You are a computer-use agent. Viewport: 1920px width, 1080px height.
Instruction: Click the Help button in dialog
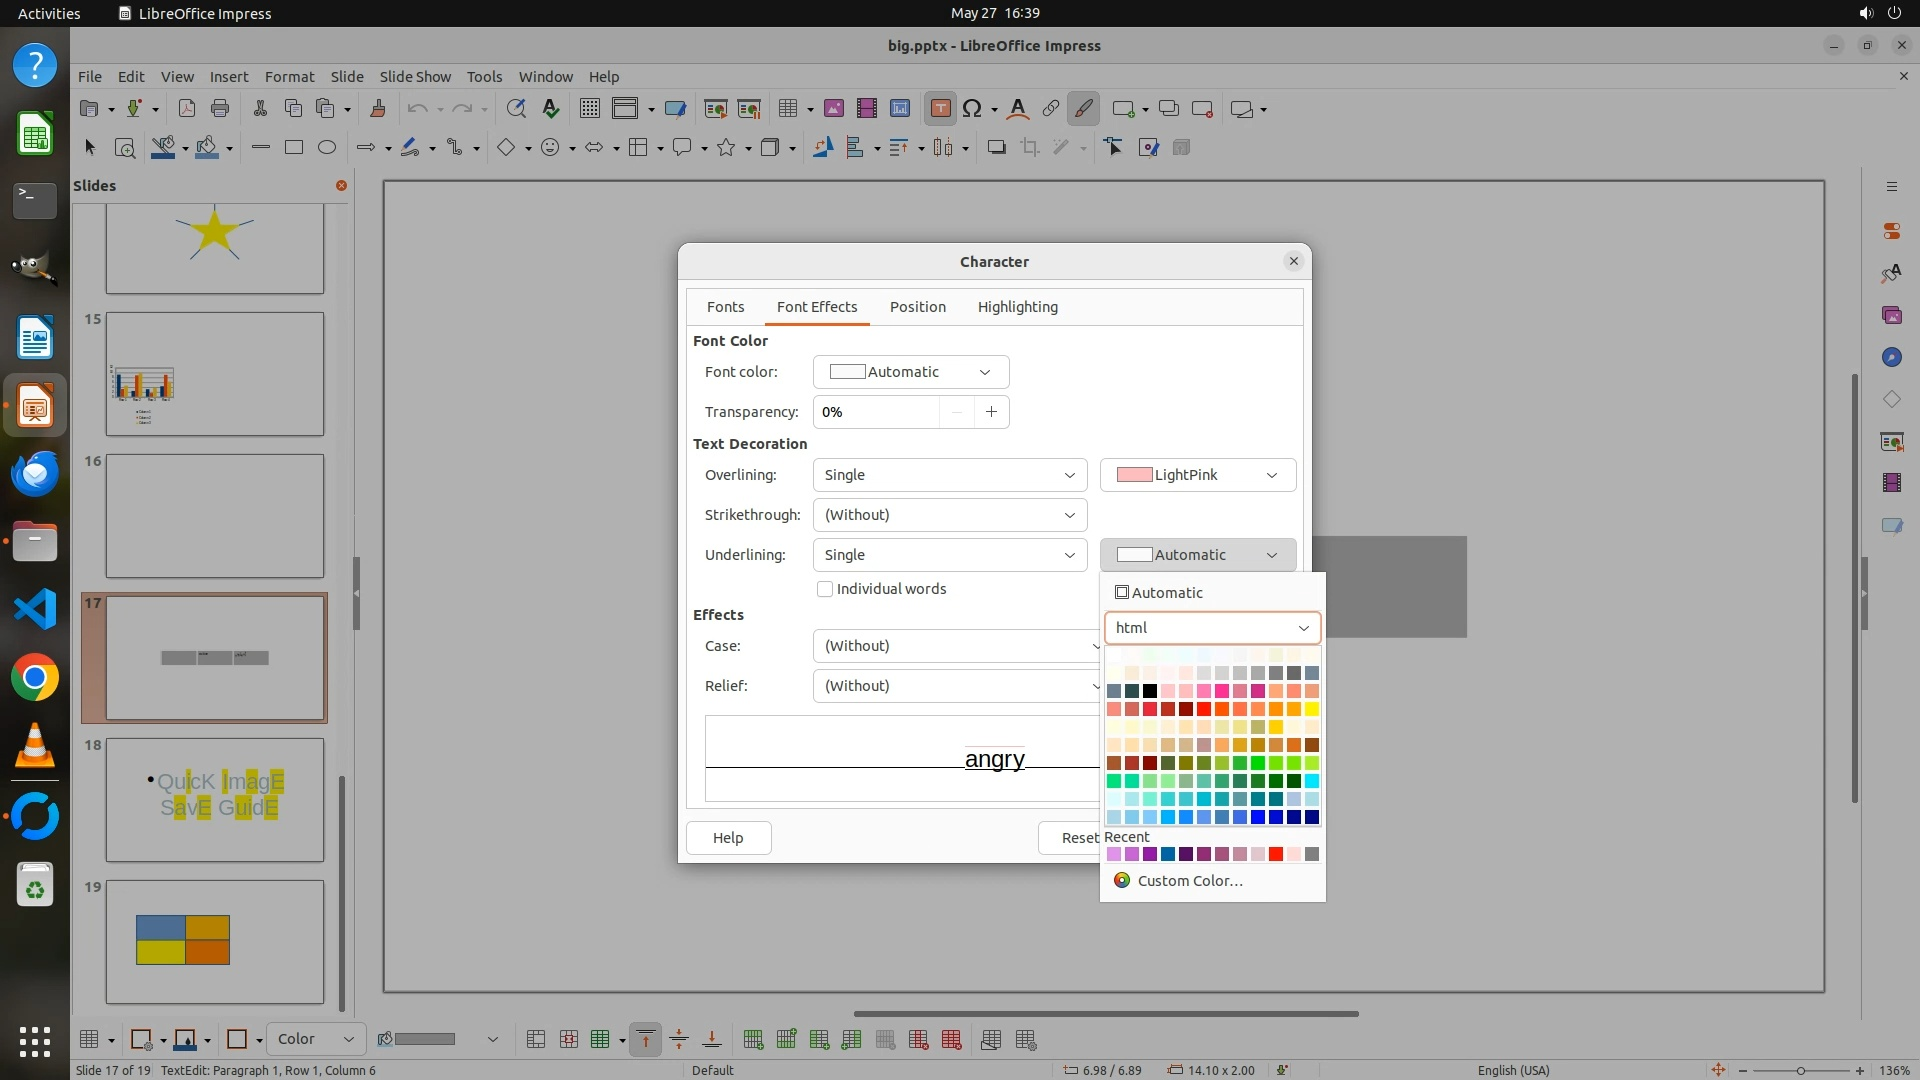727,838
